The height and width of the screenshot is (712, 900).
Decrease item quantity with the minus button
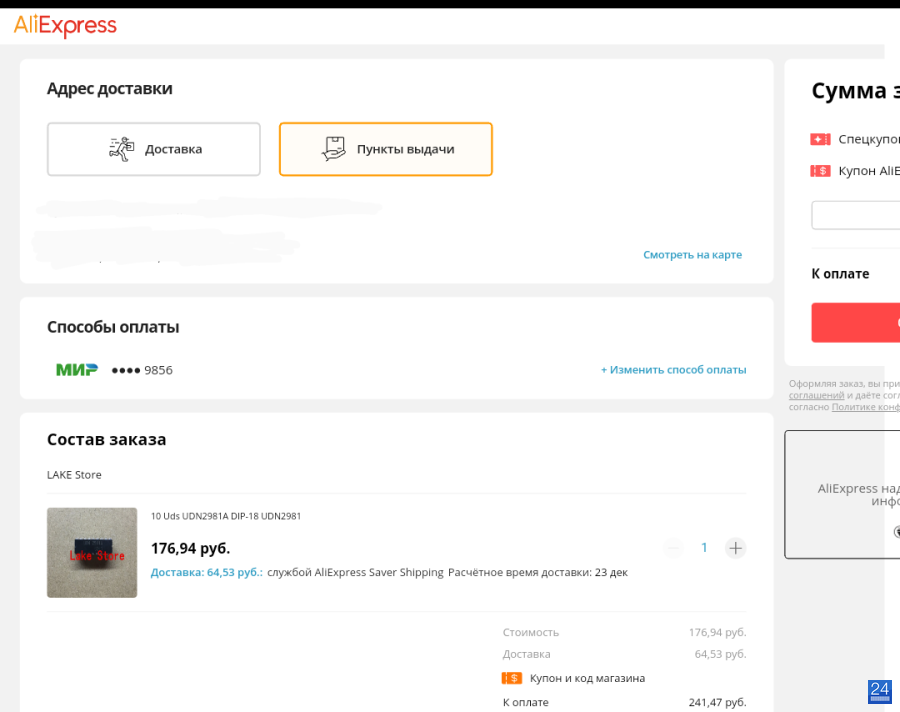click(x=673, y=548)
